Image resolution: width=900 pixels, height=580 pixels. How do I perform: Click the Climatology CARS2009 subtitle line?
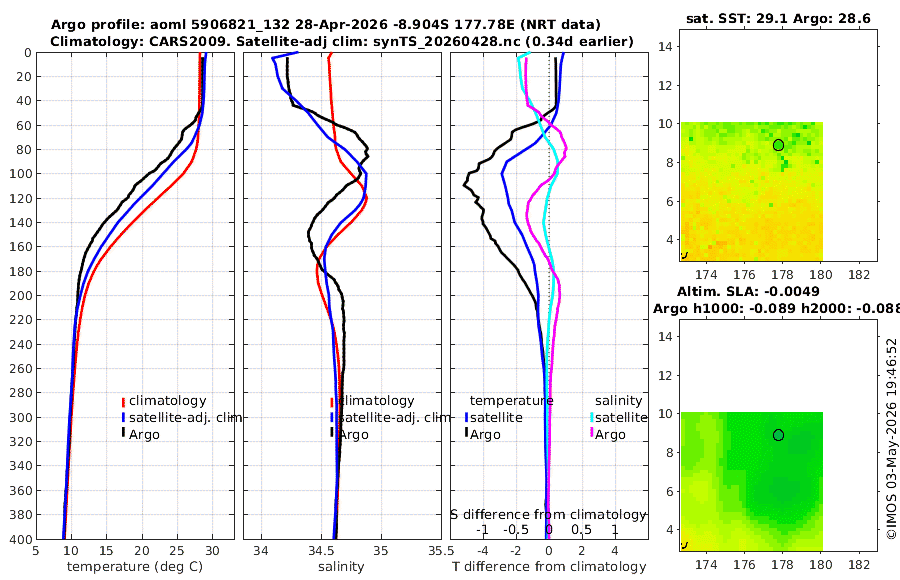pos(342,41)
